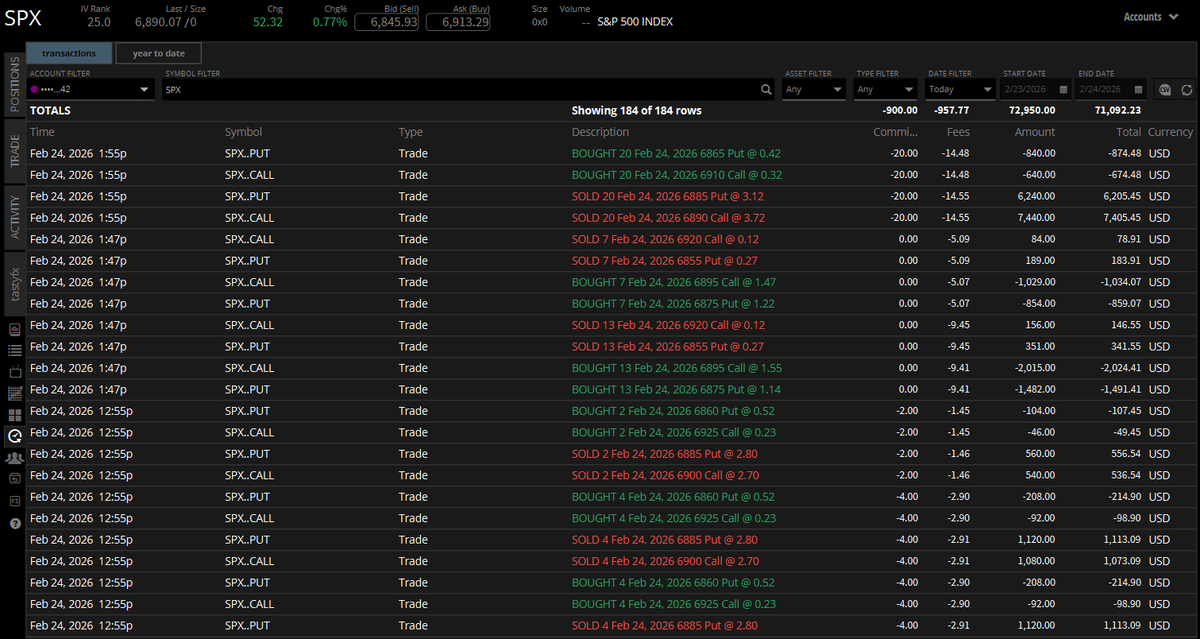Screen dimensions: 1200x639
Task: Expand the Date Filter dropdown set to Today
Action: click(x=960, y=89)
